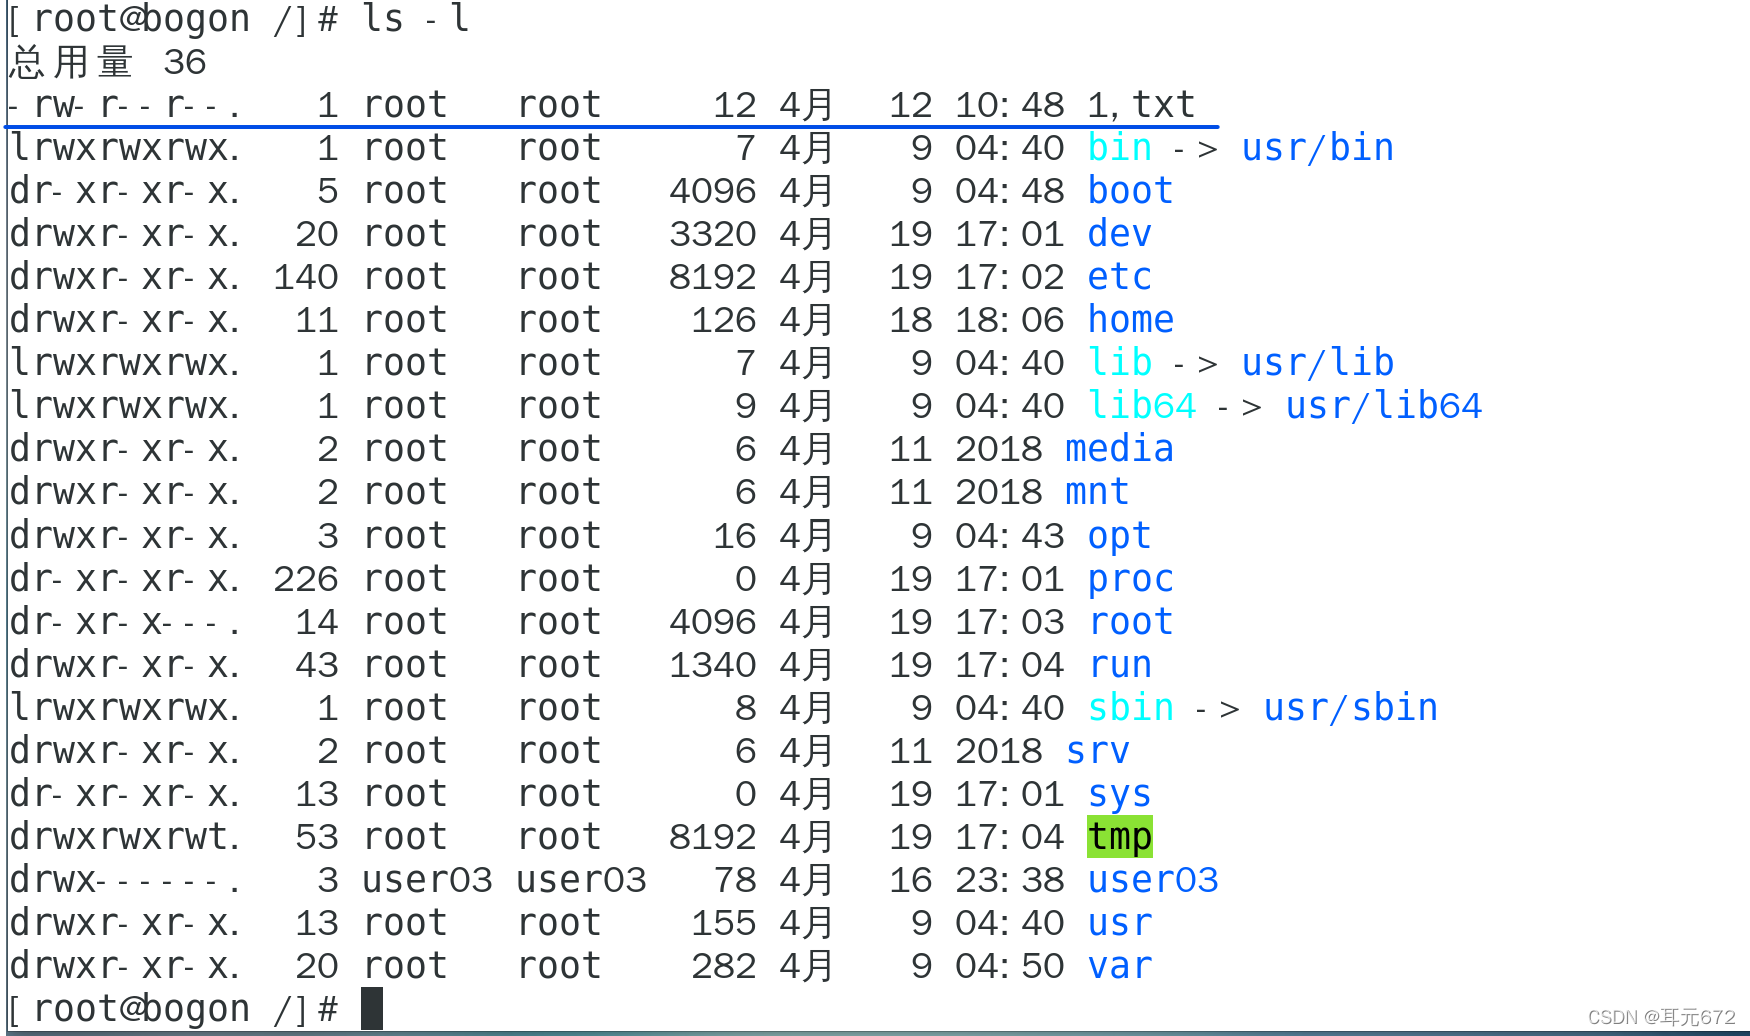The height and width of the screenshot is (1036, 1750).
Task: Select the blue root directory name
Action: coord(1130,622)
